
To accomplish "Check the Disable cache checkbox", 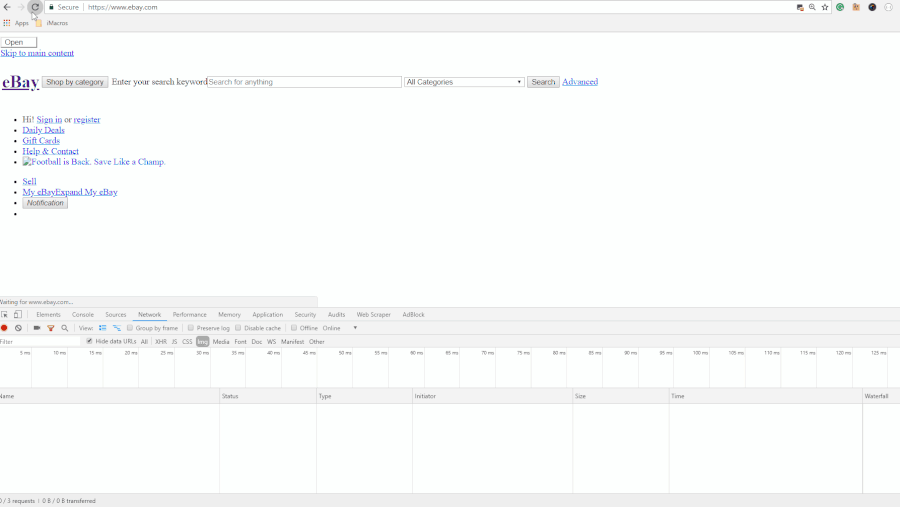I will click(x=238, y=328).
